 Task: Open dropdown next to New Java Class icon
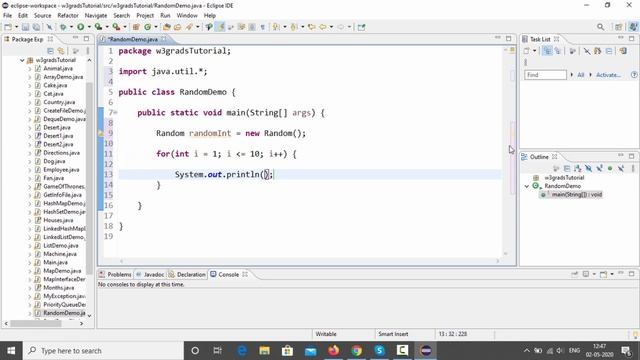(x=156, y=27)
